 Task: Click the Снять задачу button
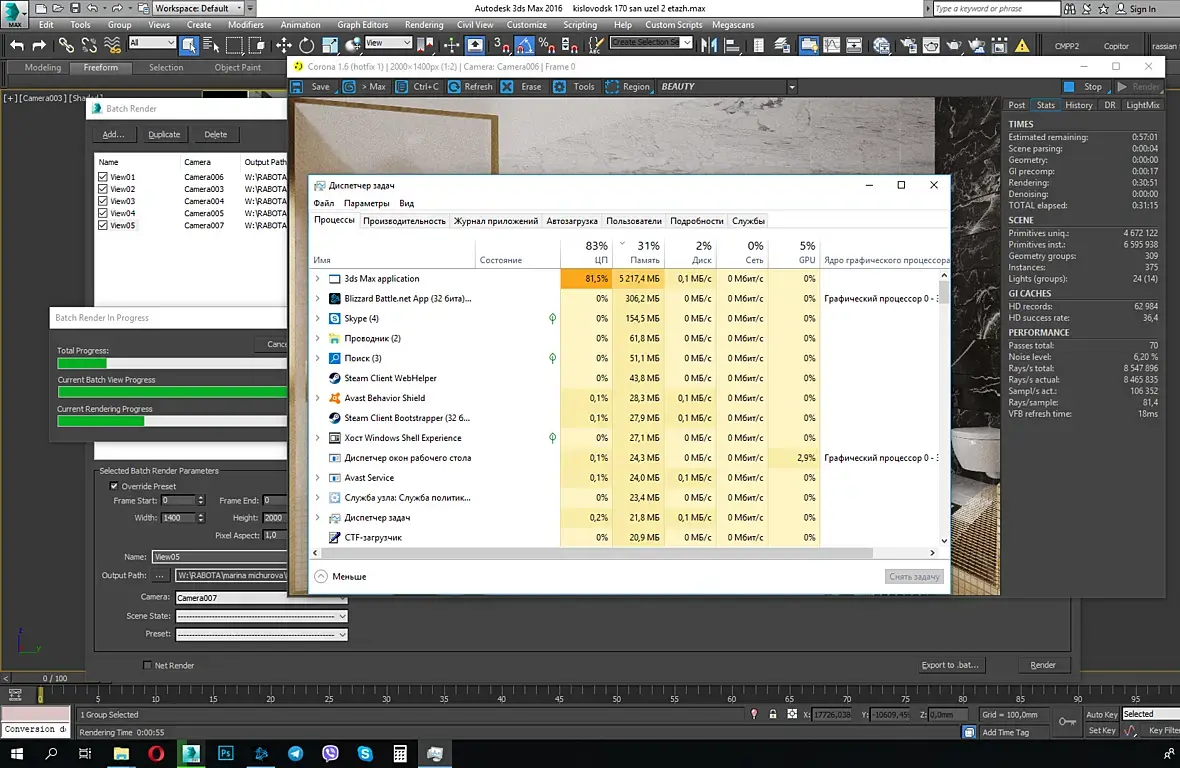point(914,576)
